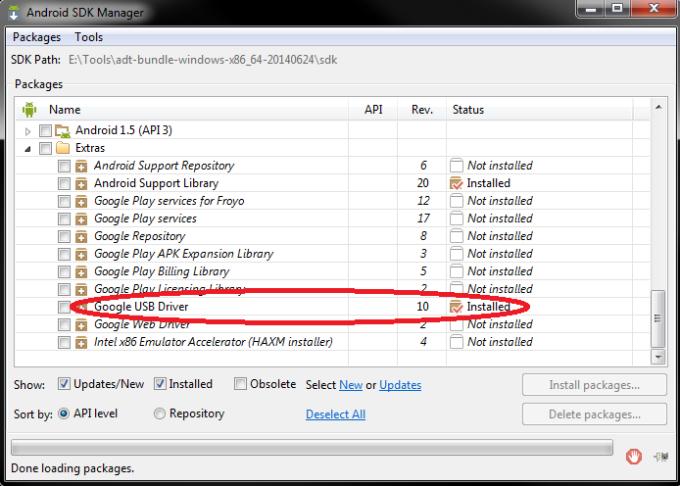Click not-installed status icon for Google Play services

(x=456, y=219)
